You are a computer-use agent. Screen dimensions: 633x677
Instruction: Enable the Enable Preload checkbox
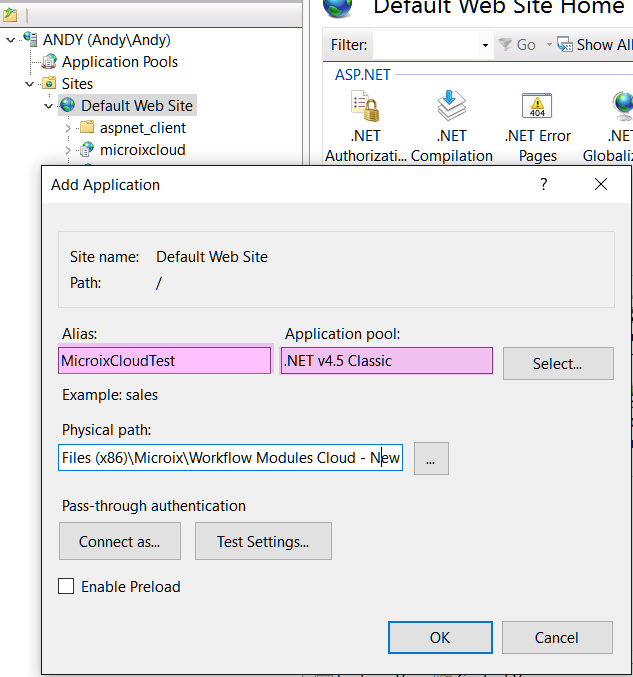click(66, 587)
